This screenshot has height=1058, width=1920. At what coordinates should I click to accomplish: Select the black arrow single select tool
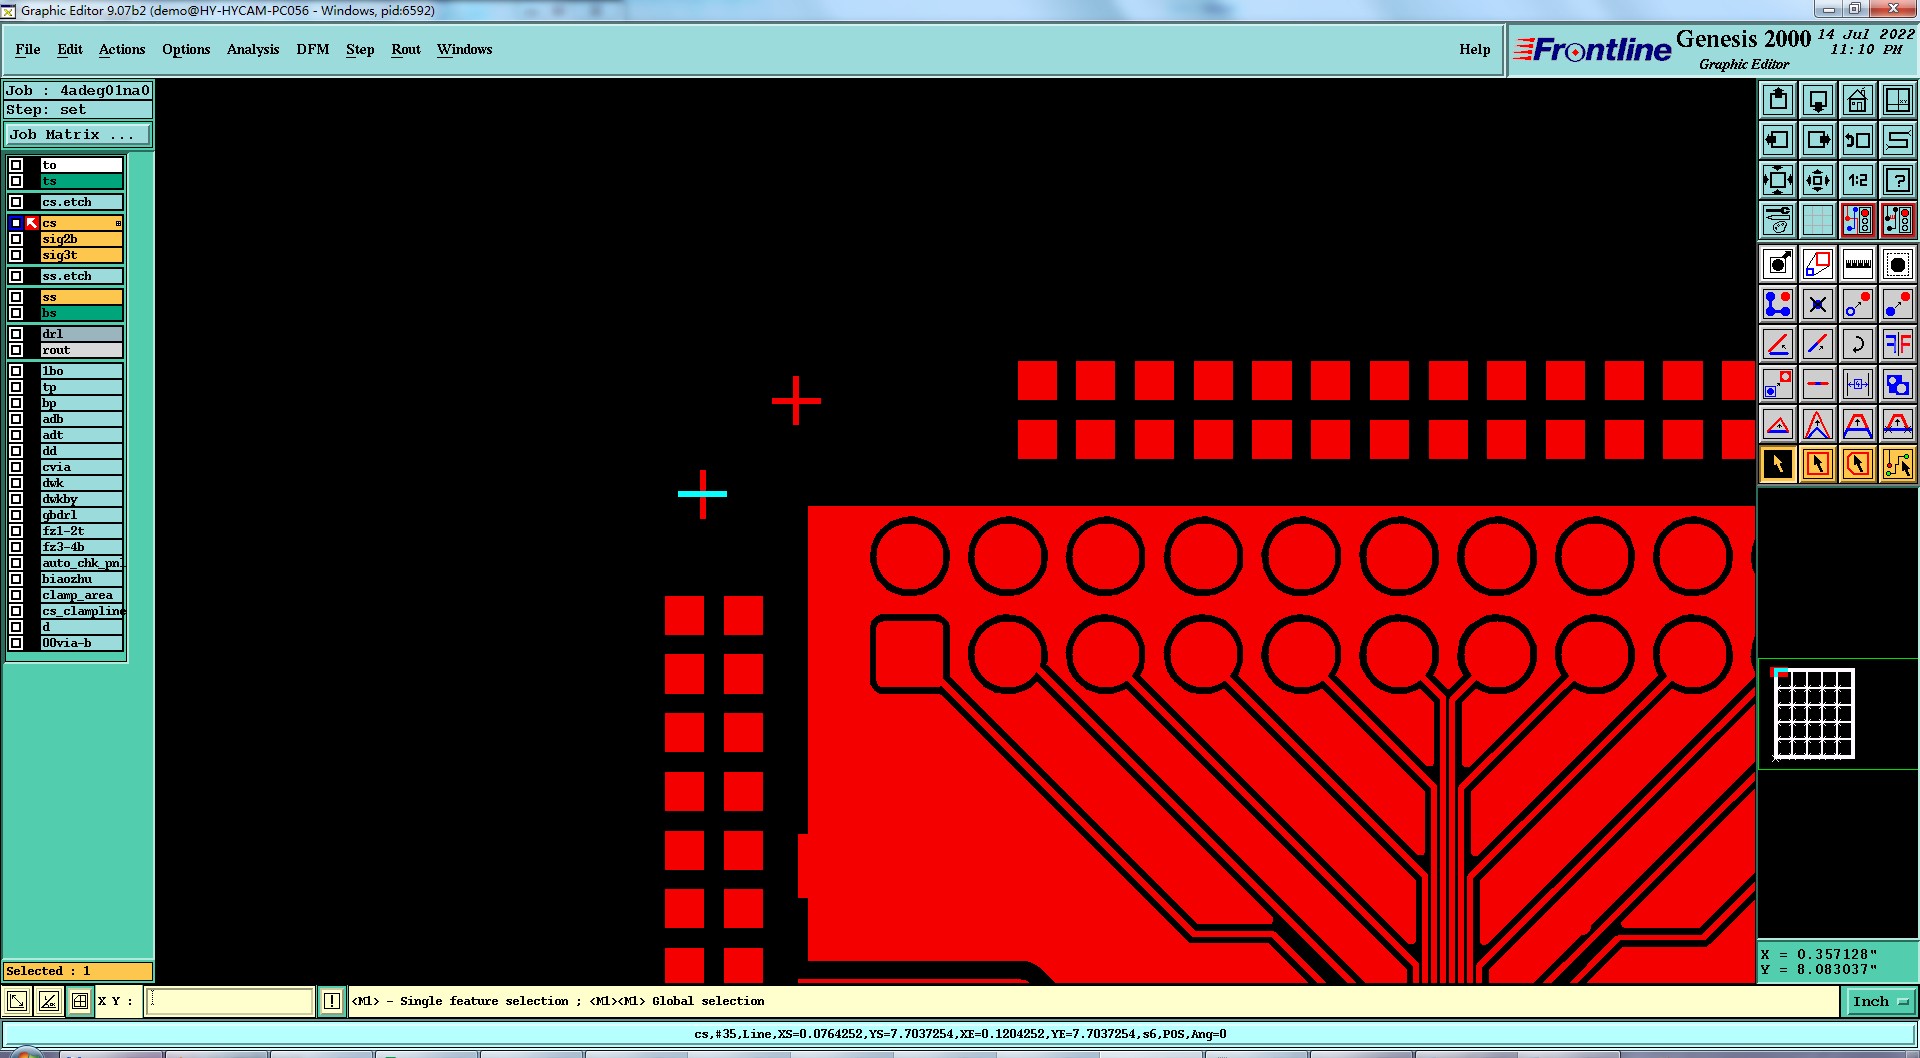[1778, 464]
